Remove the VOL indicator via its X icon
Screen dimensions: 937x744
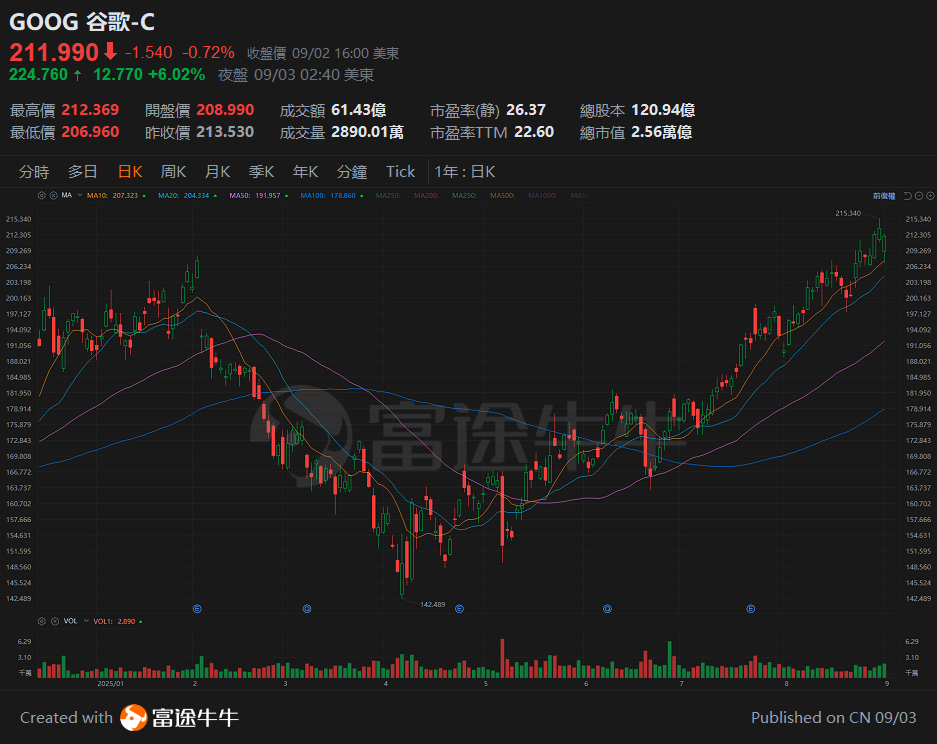[x=55, y=621]
